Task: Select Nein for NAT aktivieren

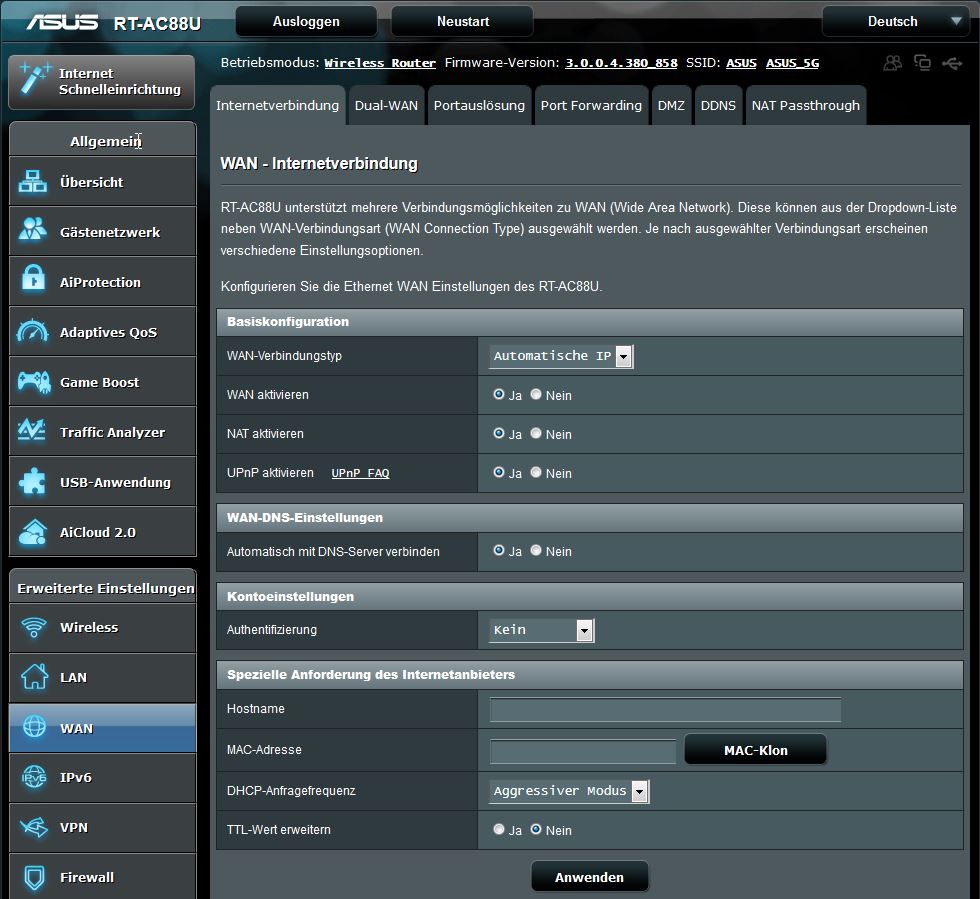Action: click(536, 433)
